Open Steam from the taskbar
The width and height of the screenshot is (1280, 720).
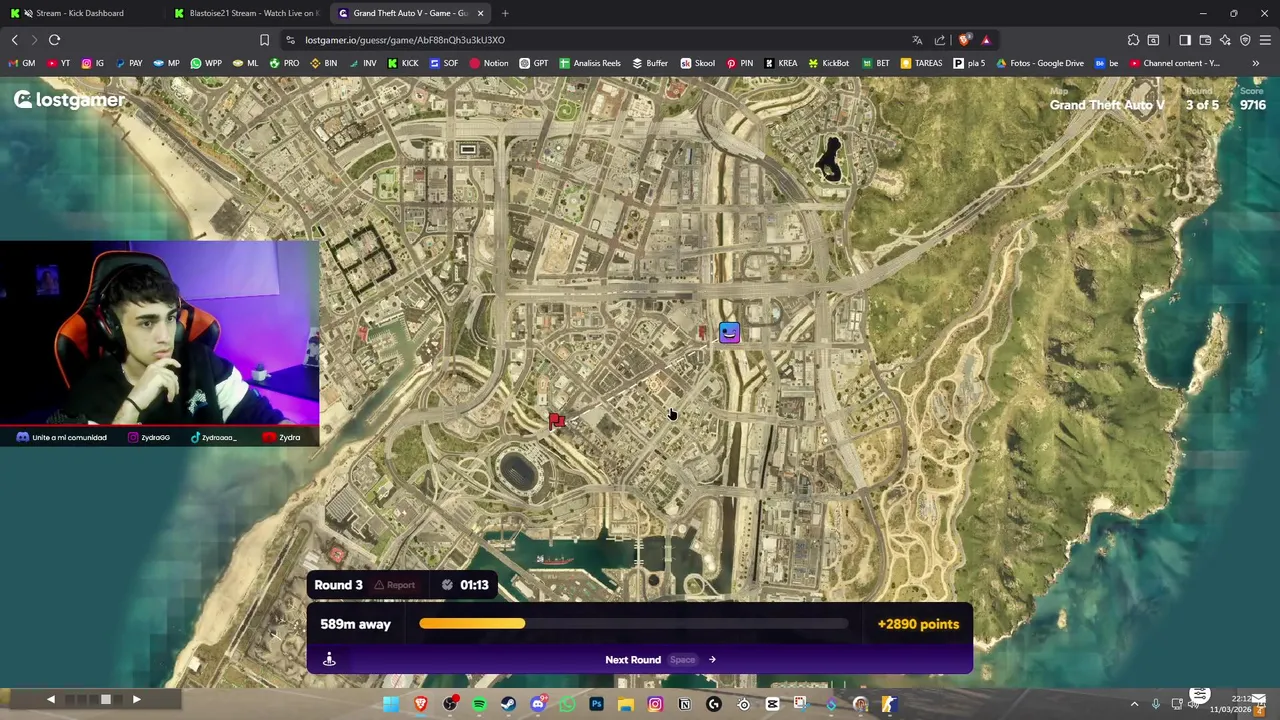[x=508, y=705]
